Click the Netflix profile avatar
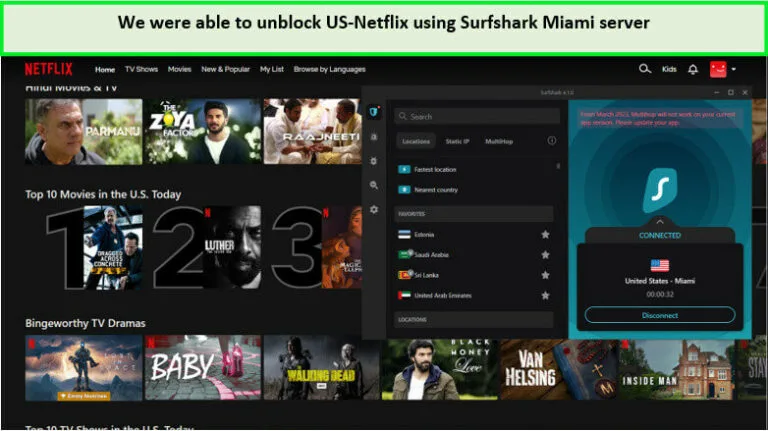768x431 pixels. [718, 69]
